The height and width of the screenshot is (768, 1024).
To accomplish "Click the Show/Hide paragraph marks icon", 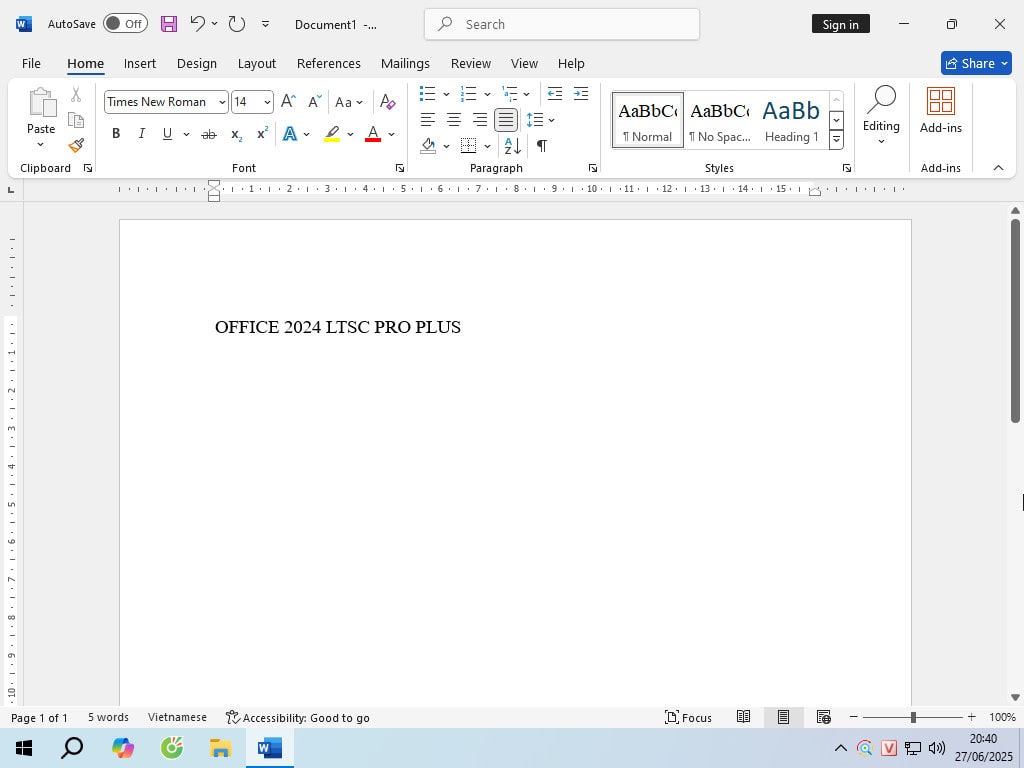I will [x=541, y=146].
